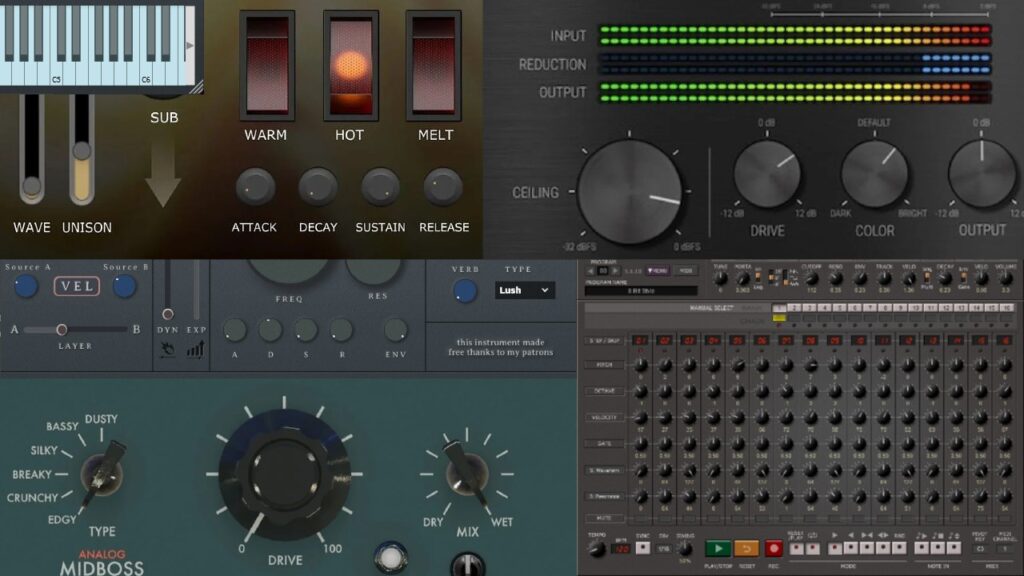The width and height of the screenshot is (1024, 576).
Task: Click the DYN dynamics icon
Action: 168,350
